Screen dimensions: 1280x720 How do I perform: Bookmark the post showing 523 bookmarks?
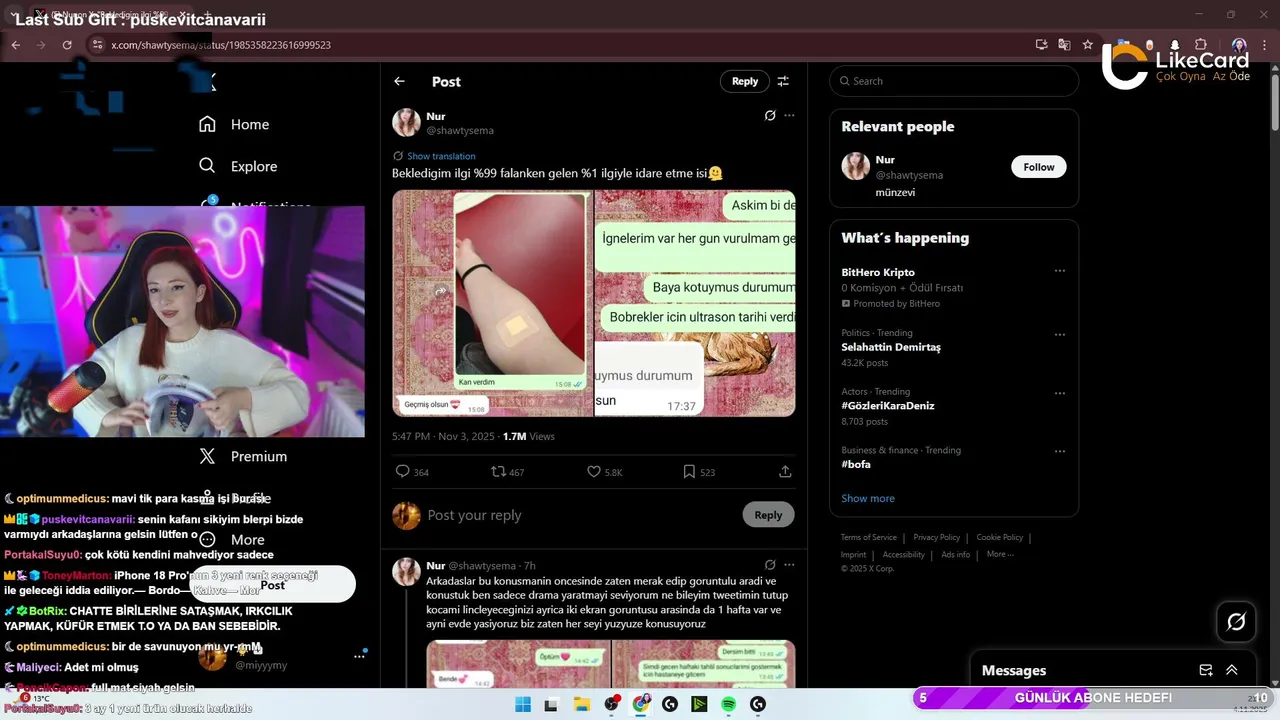click(689, 472)
